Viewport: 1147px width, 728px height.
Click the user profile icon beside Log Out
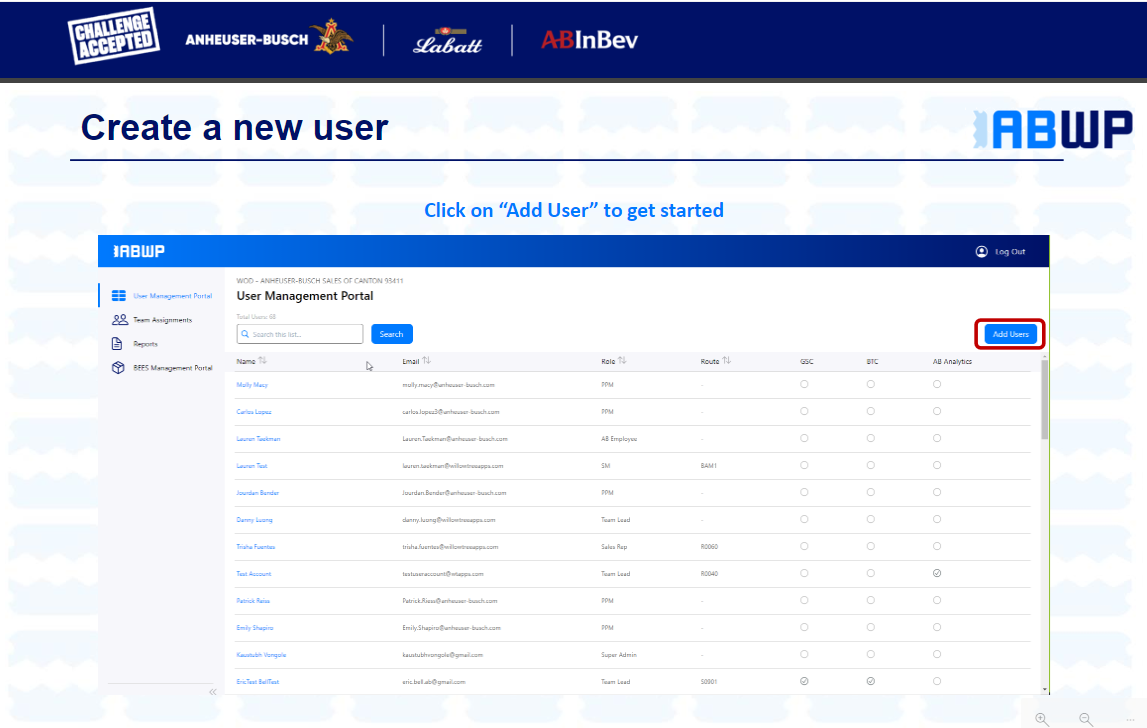coord(982,252)
